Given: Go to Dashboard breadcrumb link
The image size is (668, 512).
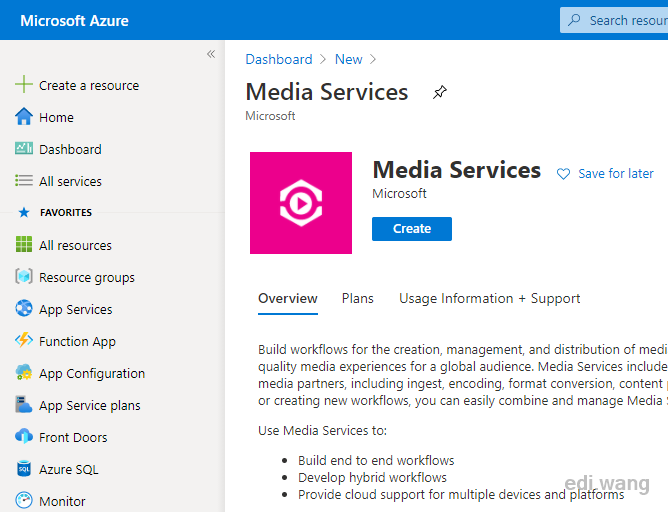Looking at the screenshot, I should [x=279, y=59].
